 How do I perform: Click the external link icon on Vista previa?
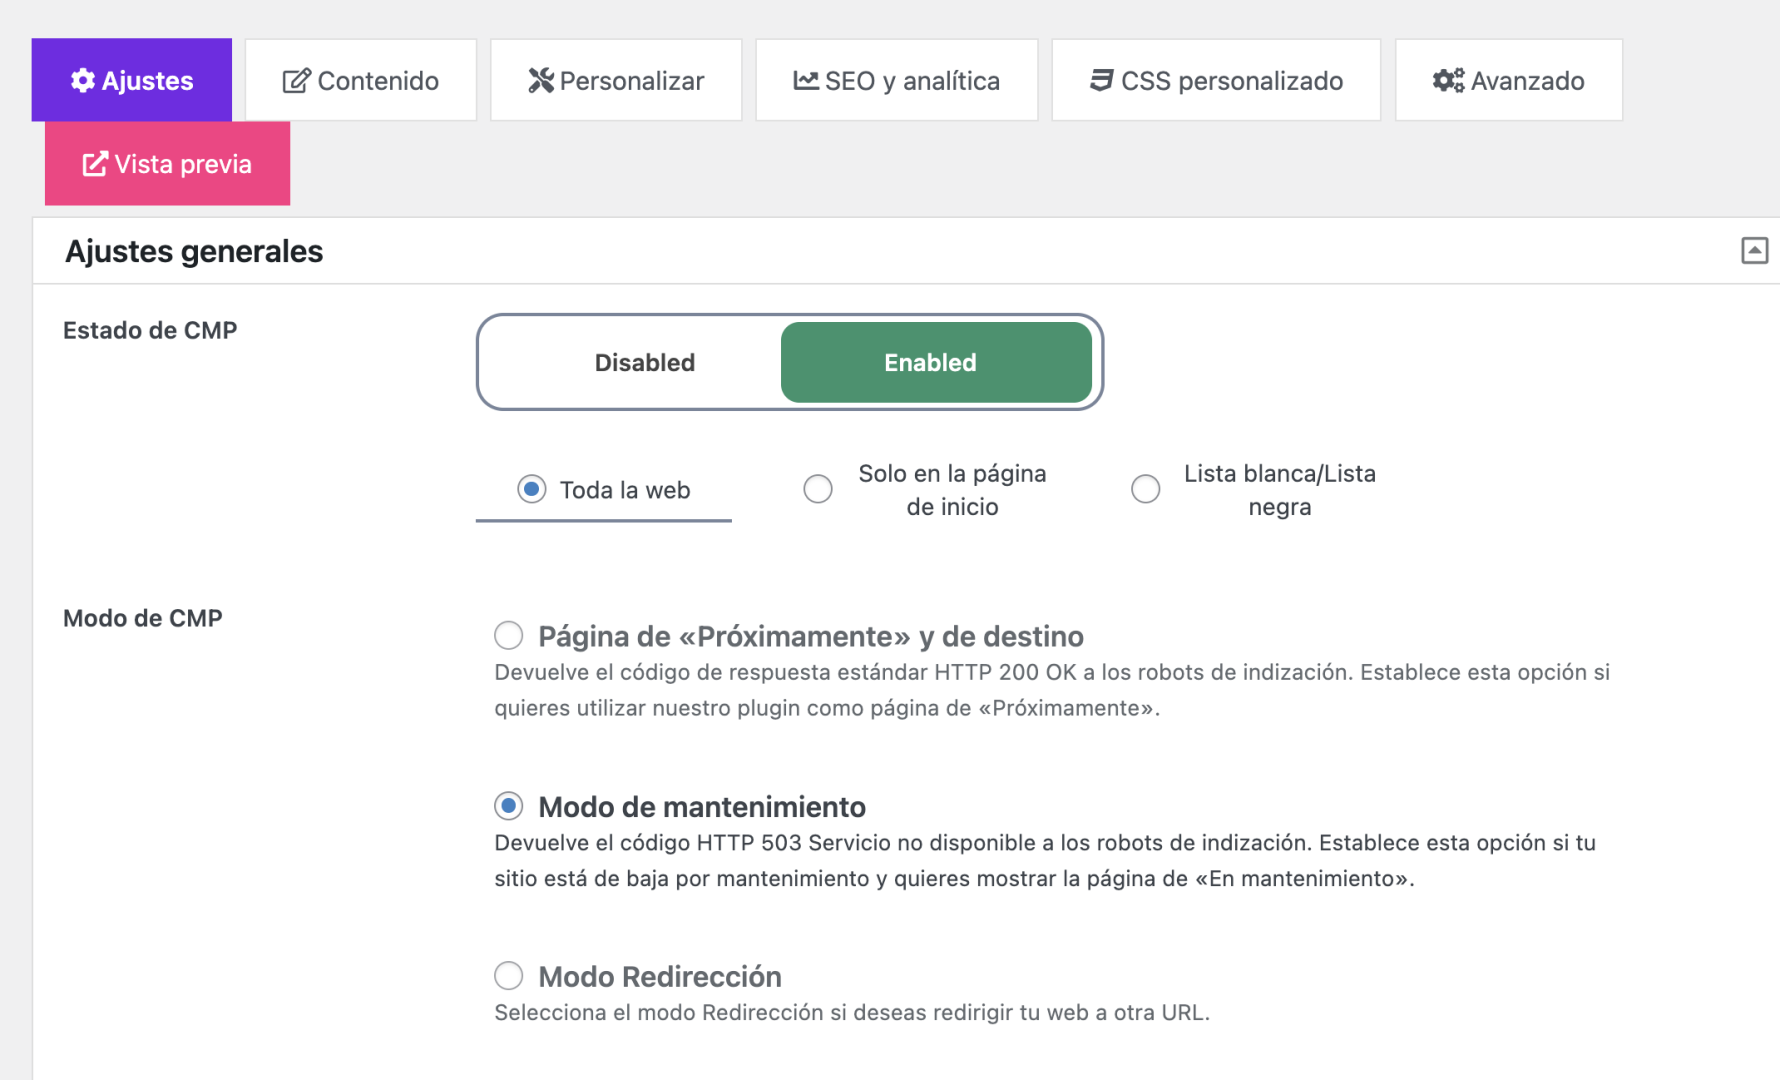coord(95,164)
